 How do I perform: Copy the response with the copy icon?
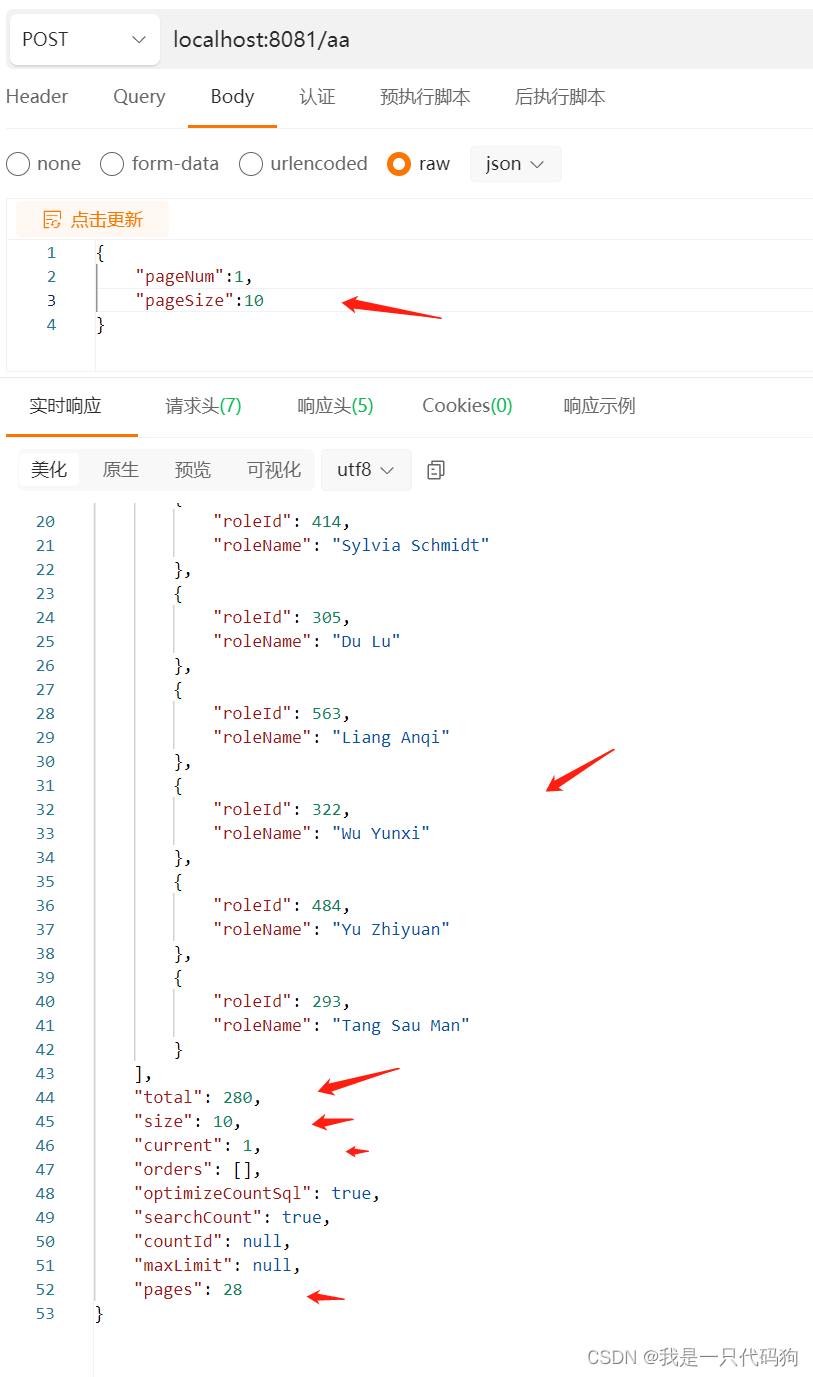coord(434,468)
